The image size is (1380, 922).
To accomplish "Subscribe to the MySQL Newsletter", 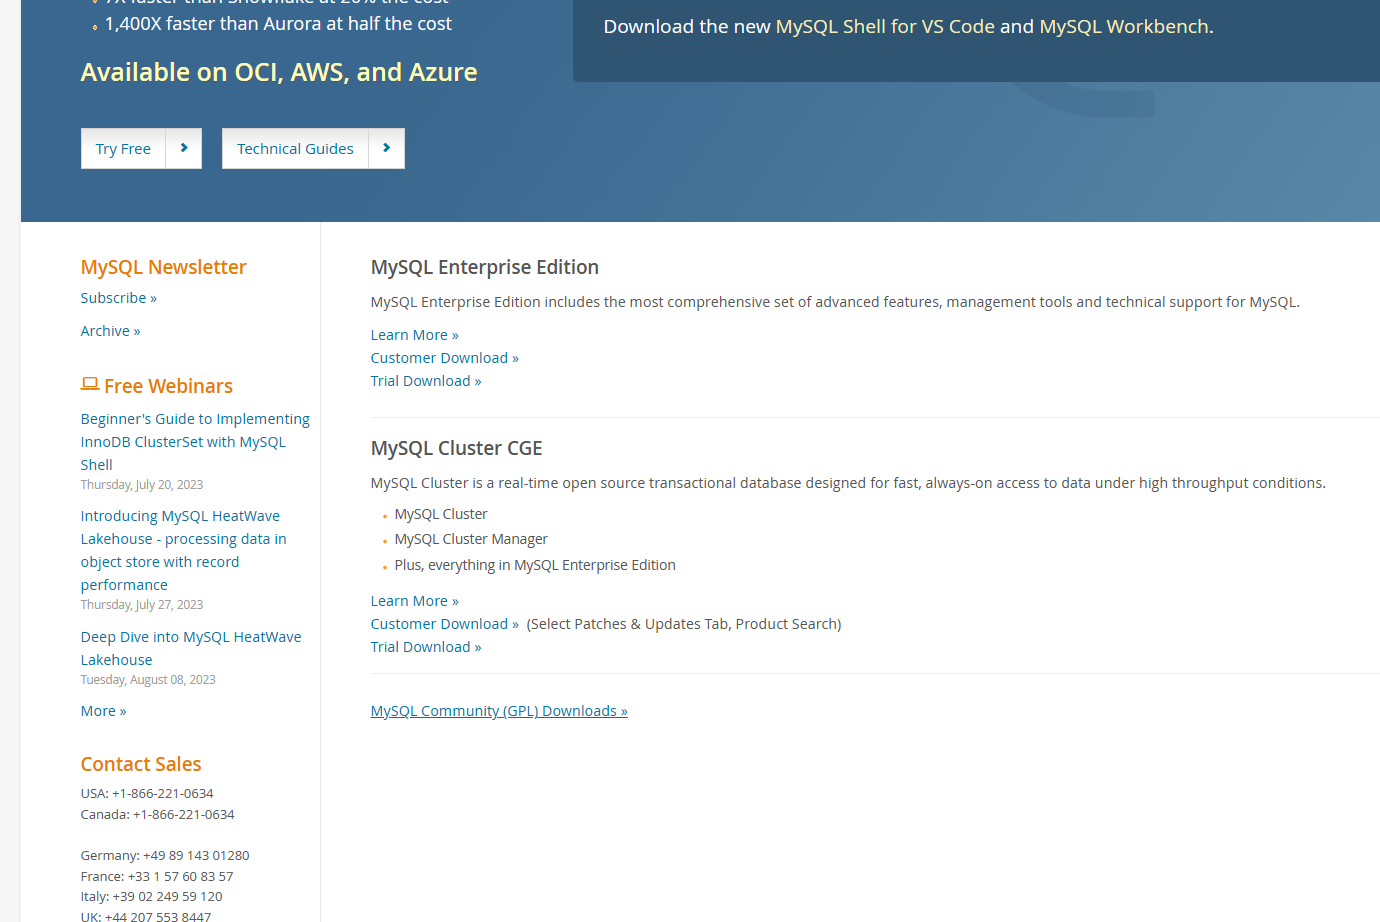I will pos(119,298).
